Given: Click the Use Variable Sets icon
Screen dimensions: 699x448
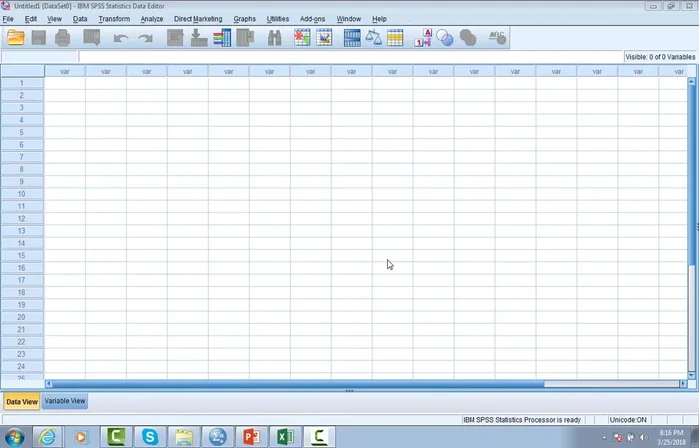Looking at the screenshot, I should tap(445, 38).
